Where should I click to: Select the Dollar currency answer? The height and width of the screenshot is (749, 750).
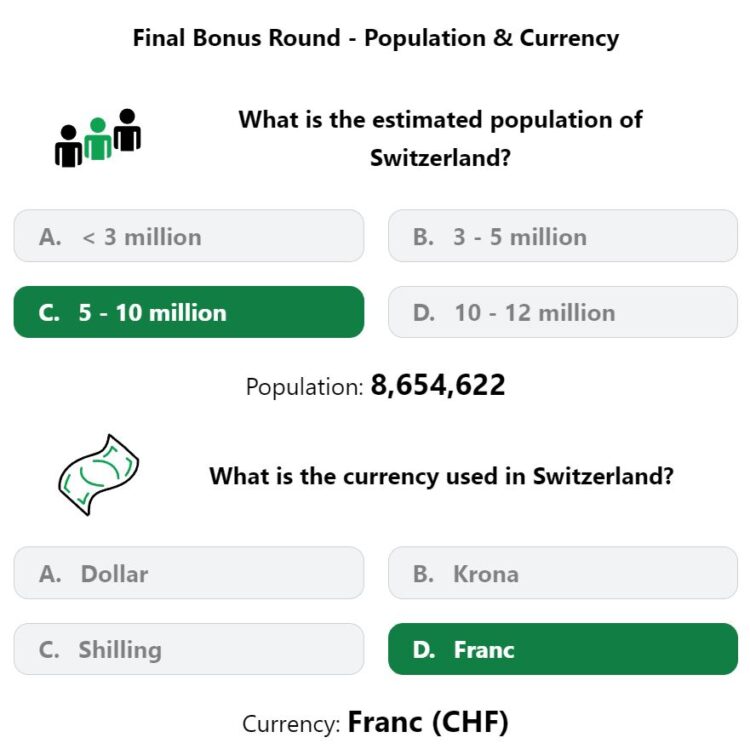(189, 573)
